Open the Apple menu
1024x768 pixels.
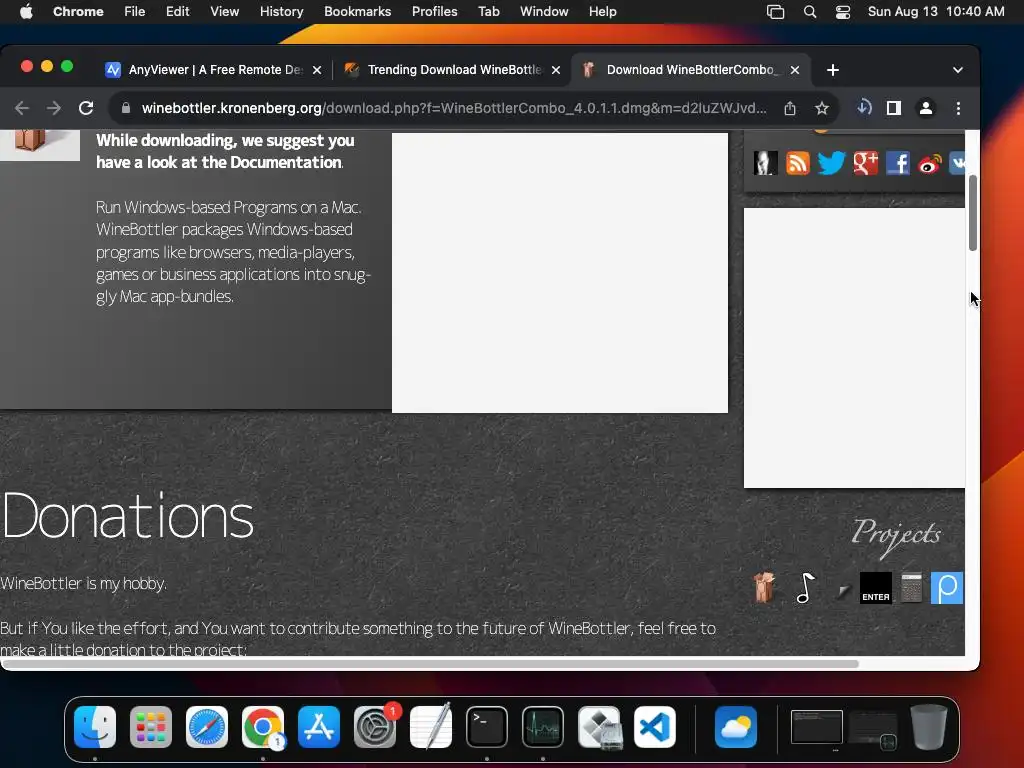point(26,12)
